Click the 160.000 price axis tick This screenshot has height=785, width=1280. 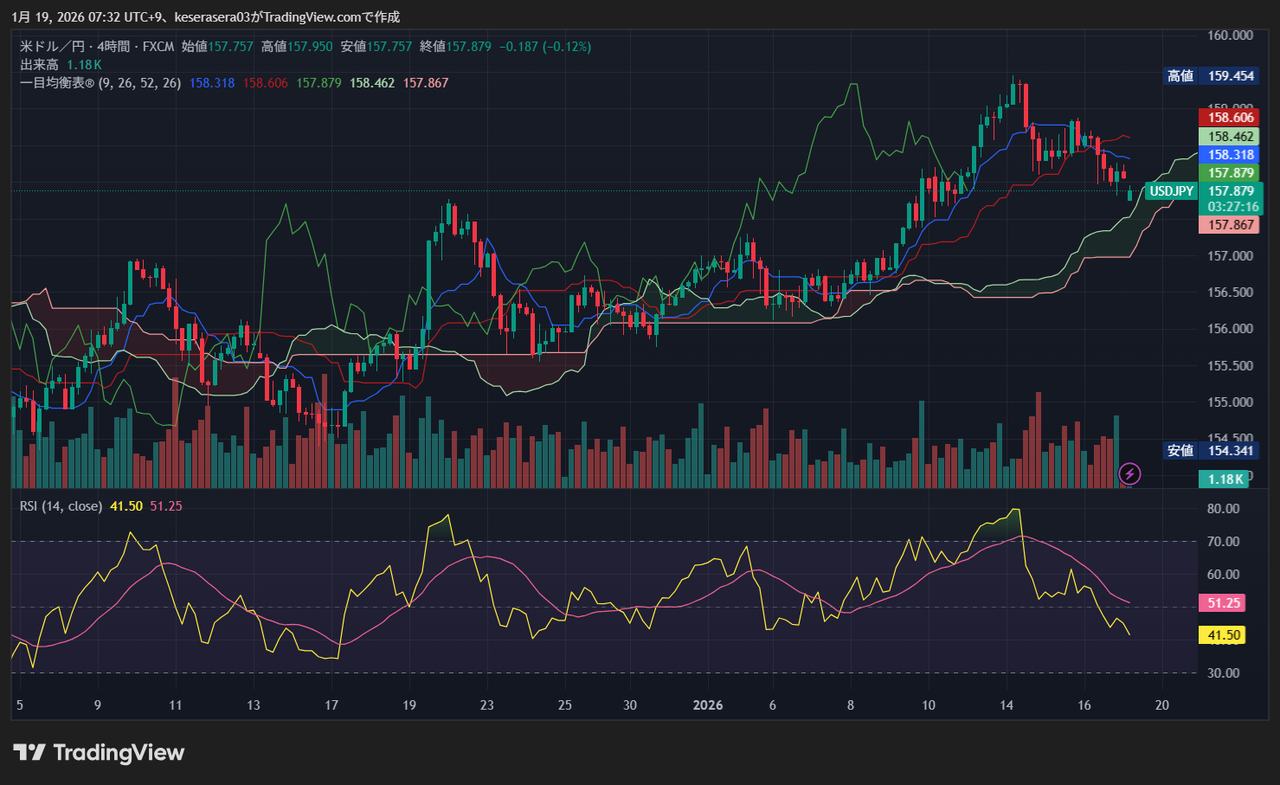[x=1230, y=36]
